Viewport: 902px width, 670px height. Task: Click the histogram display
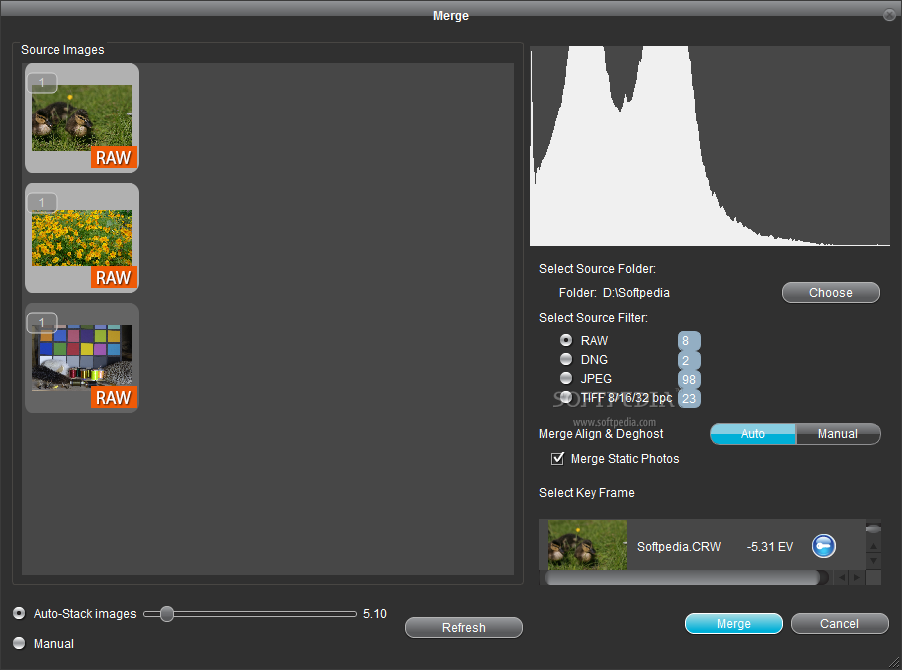pyautogui.click(x=710, y=146)
